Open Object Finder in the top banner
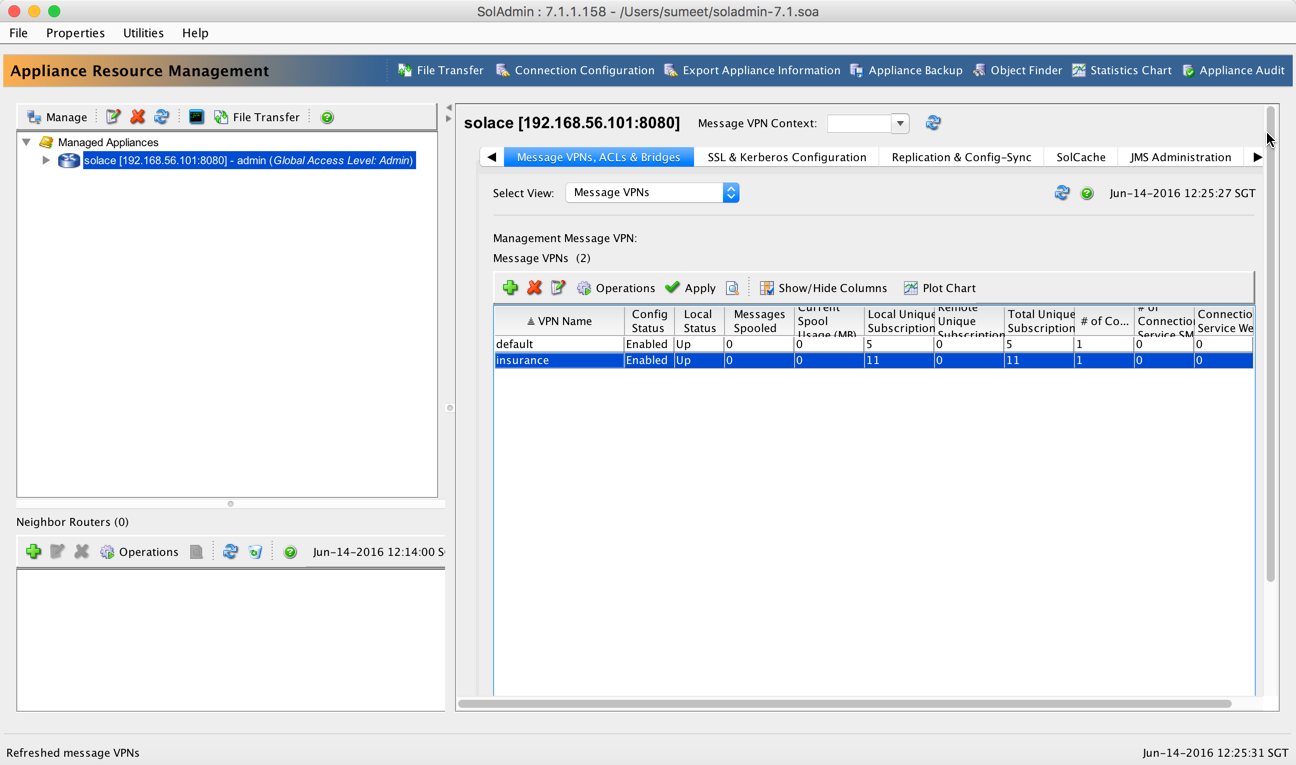1296x765 pixels. click(1017, 70)
